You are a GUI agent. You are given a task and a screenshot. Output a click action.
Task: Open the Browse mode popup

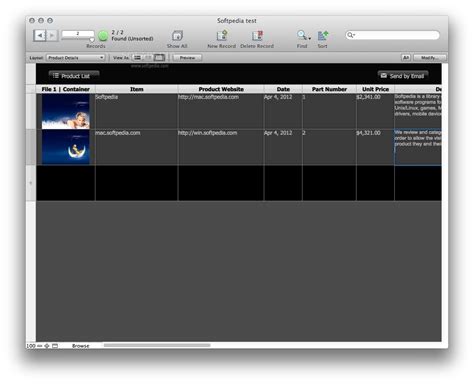81,346
